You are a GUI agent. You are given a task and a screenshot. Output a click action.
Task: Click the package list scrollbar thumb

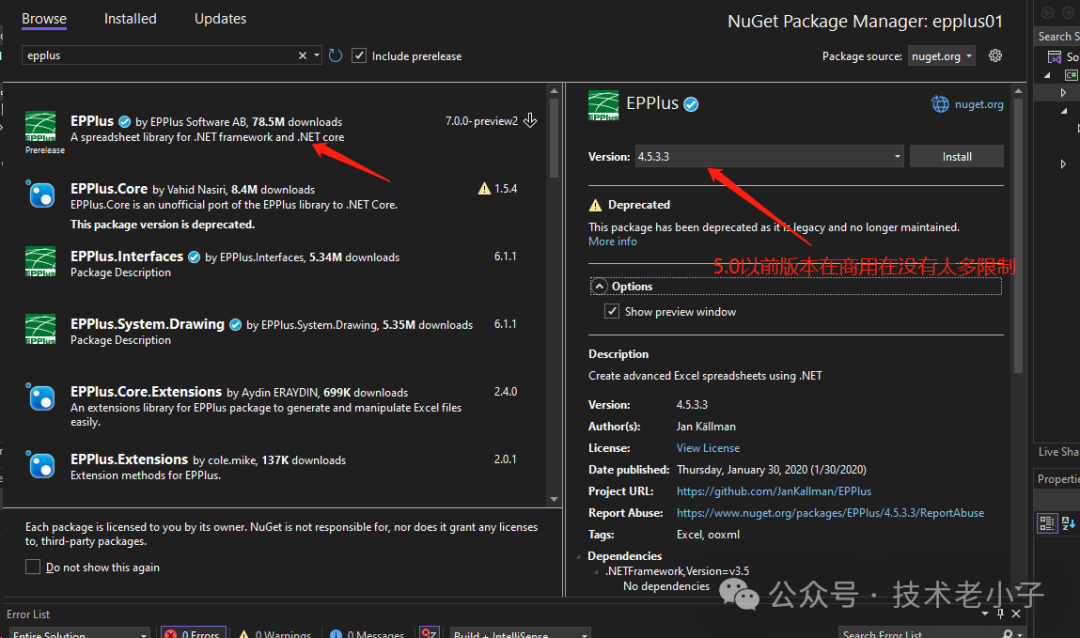[x=554, y=138]
